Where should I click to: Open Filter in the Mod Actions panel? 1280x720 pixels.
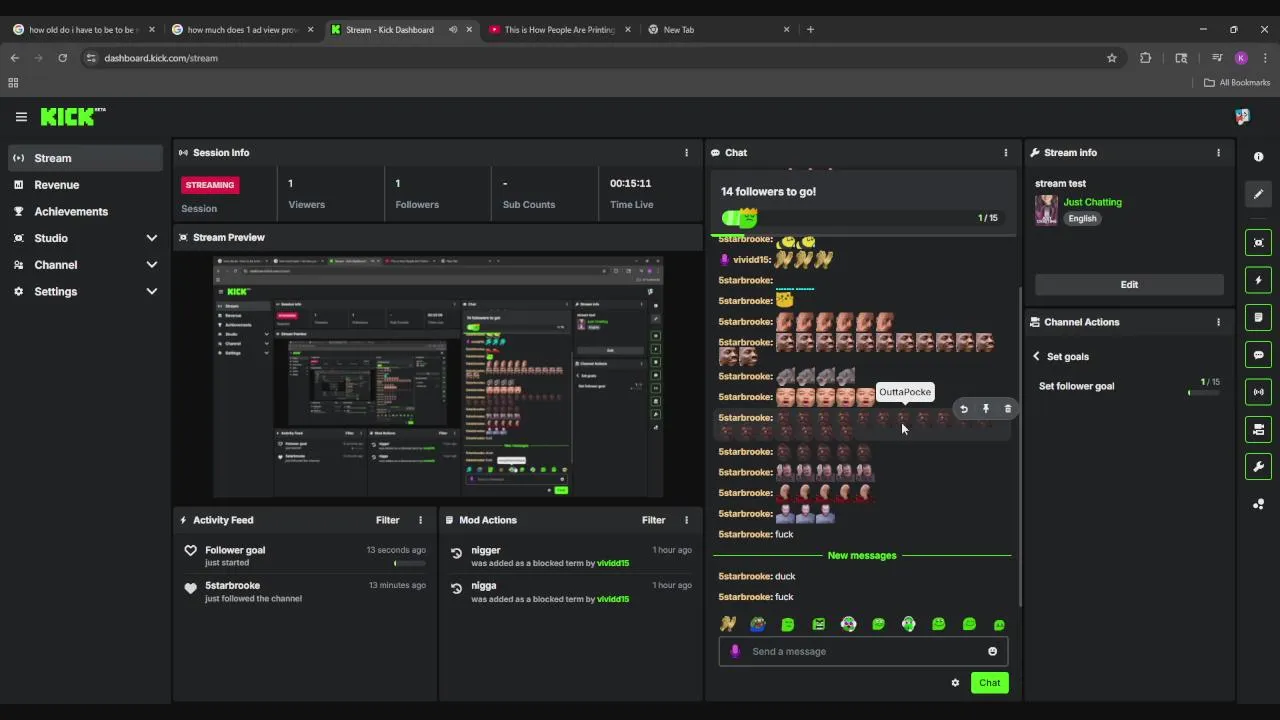click(653, 520)
